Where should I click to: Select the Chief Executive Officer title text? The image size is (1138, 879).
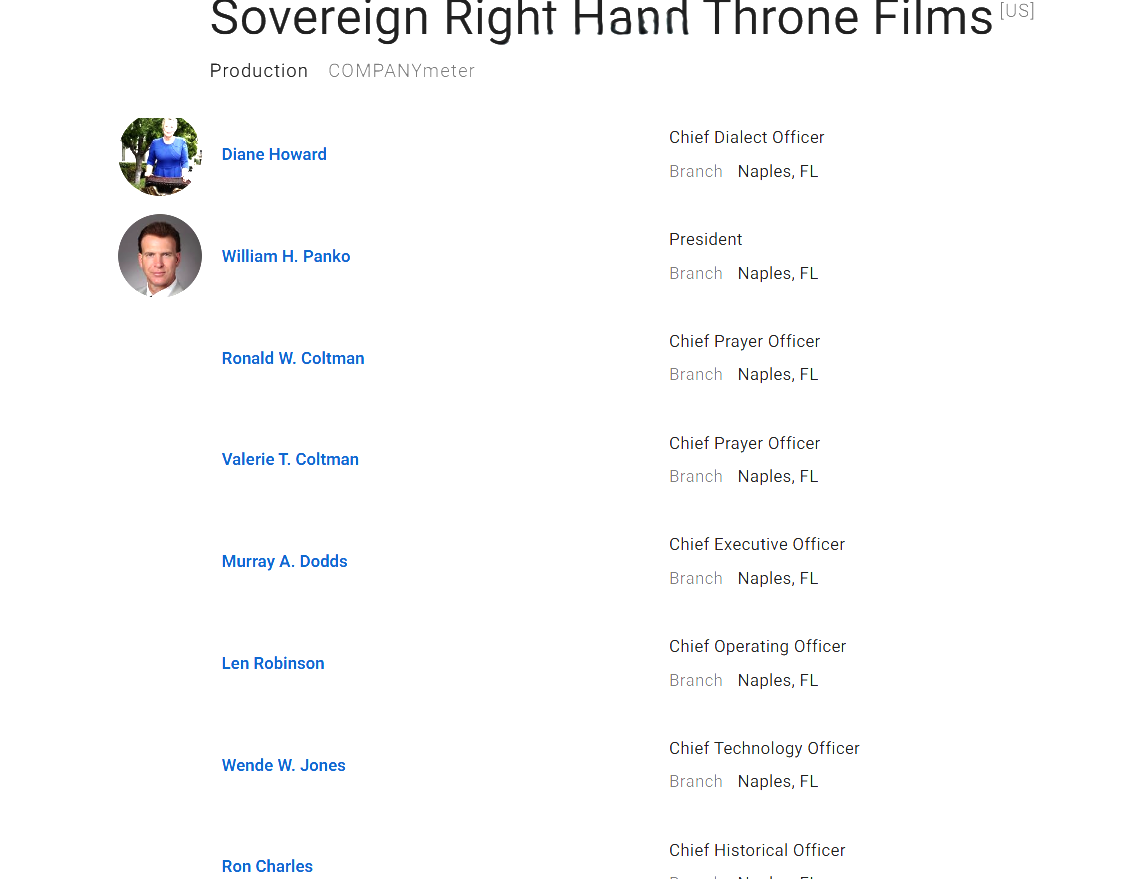coord(757,544)
